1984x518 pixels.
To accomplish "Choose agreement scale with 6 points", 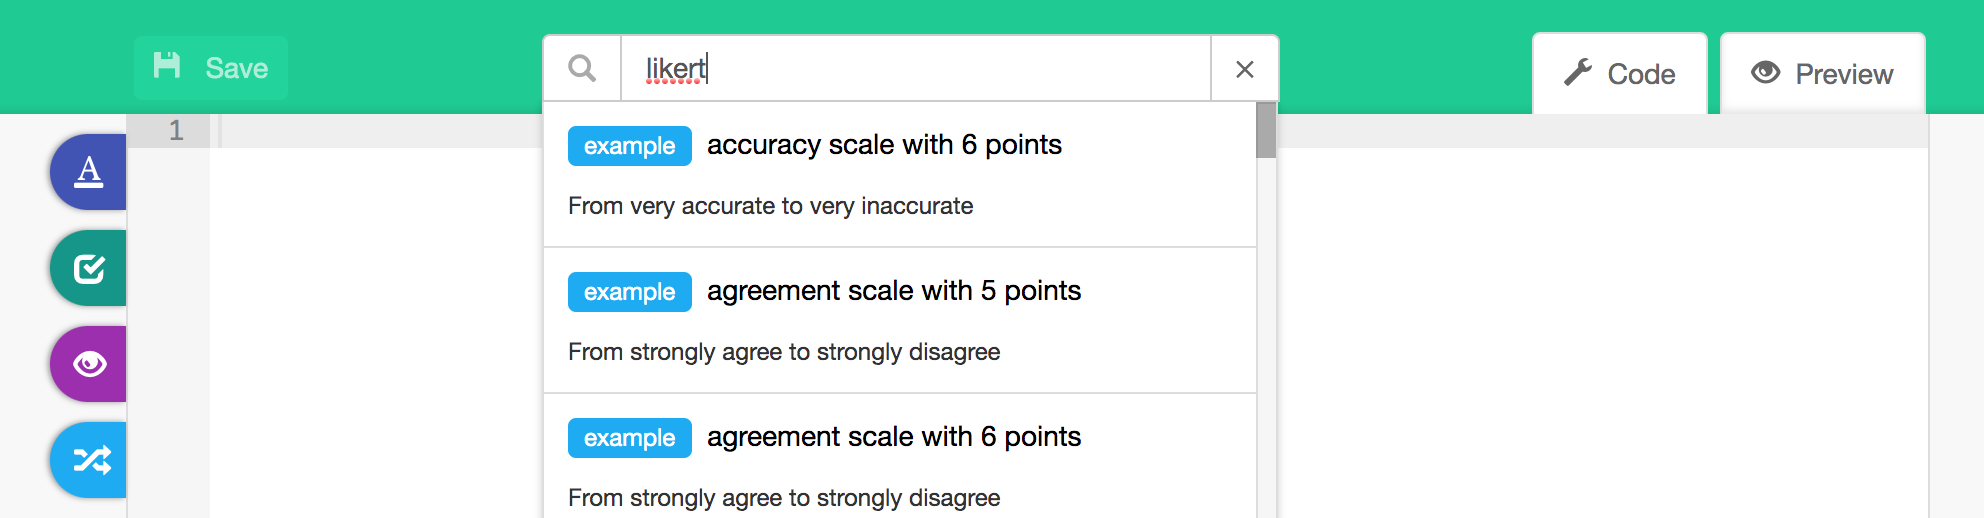I will 900,457.
